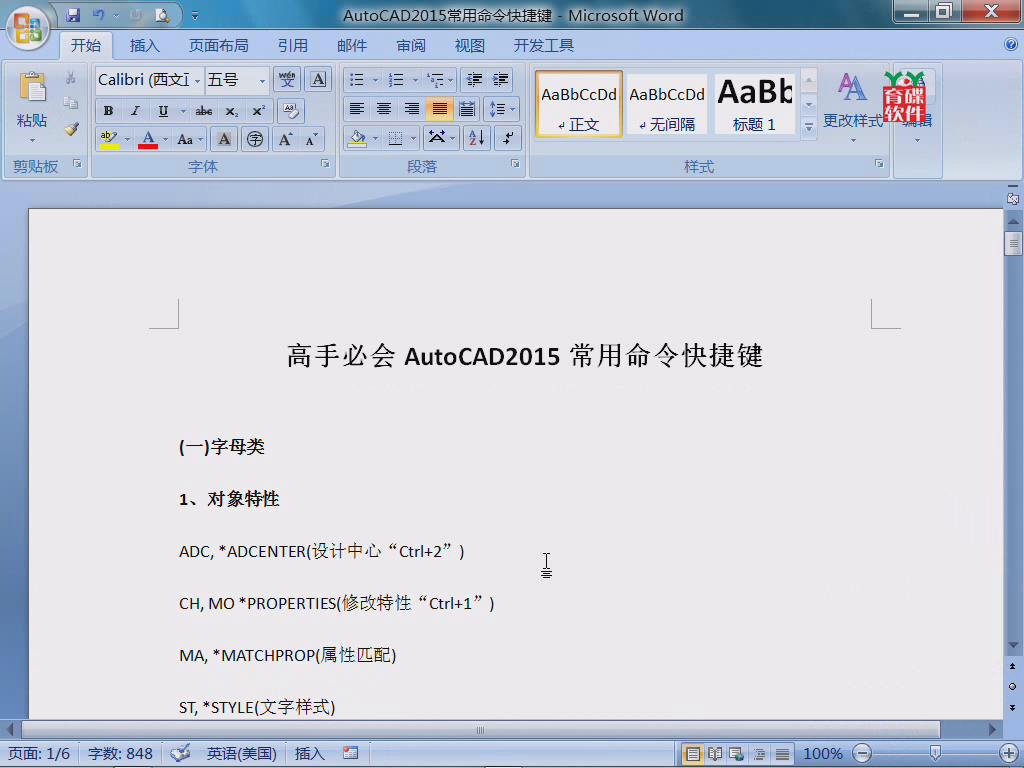
Task: Toggle bold formatting
Action: tap(108, 111)
